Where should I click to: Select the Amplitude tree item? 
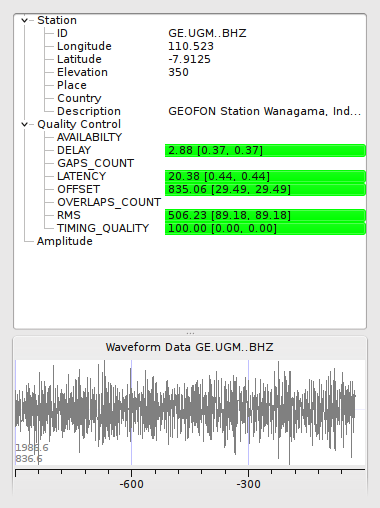pyautogui.click(x=65, y=241)
